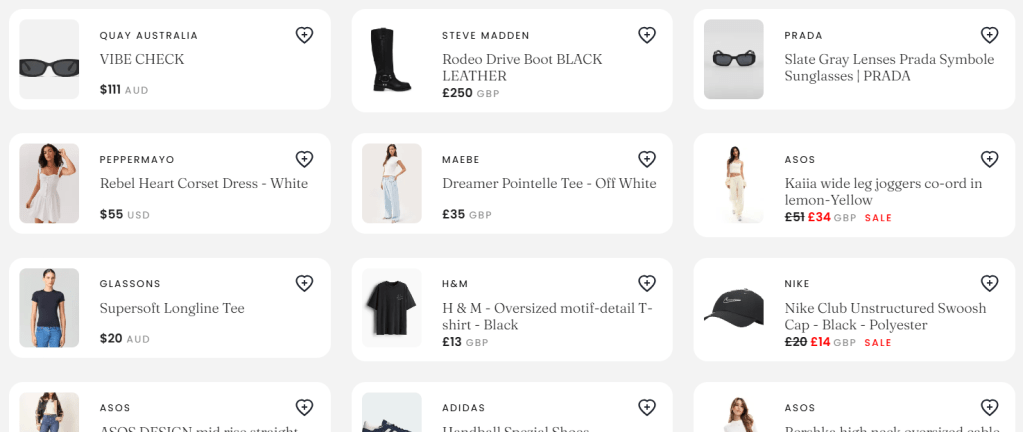
Task: Heart the Dreamer Pointelle Tee
Action: tap(647, 159)
